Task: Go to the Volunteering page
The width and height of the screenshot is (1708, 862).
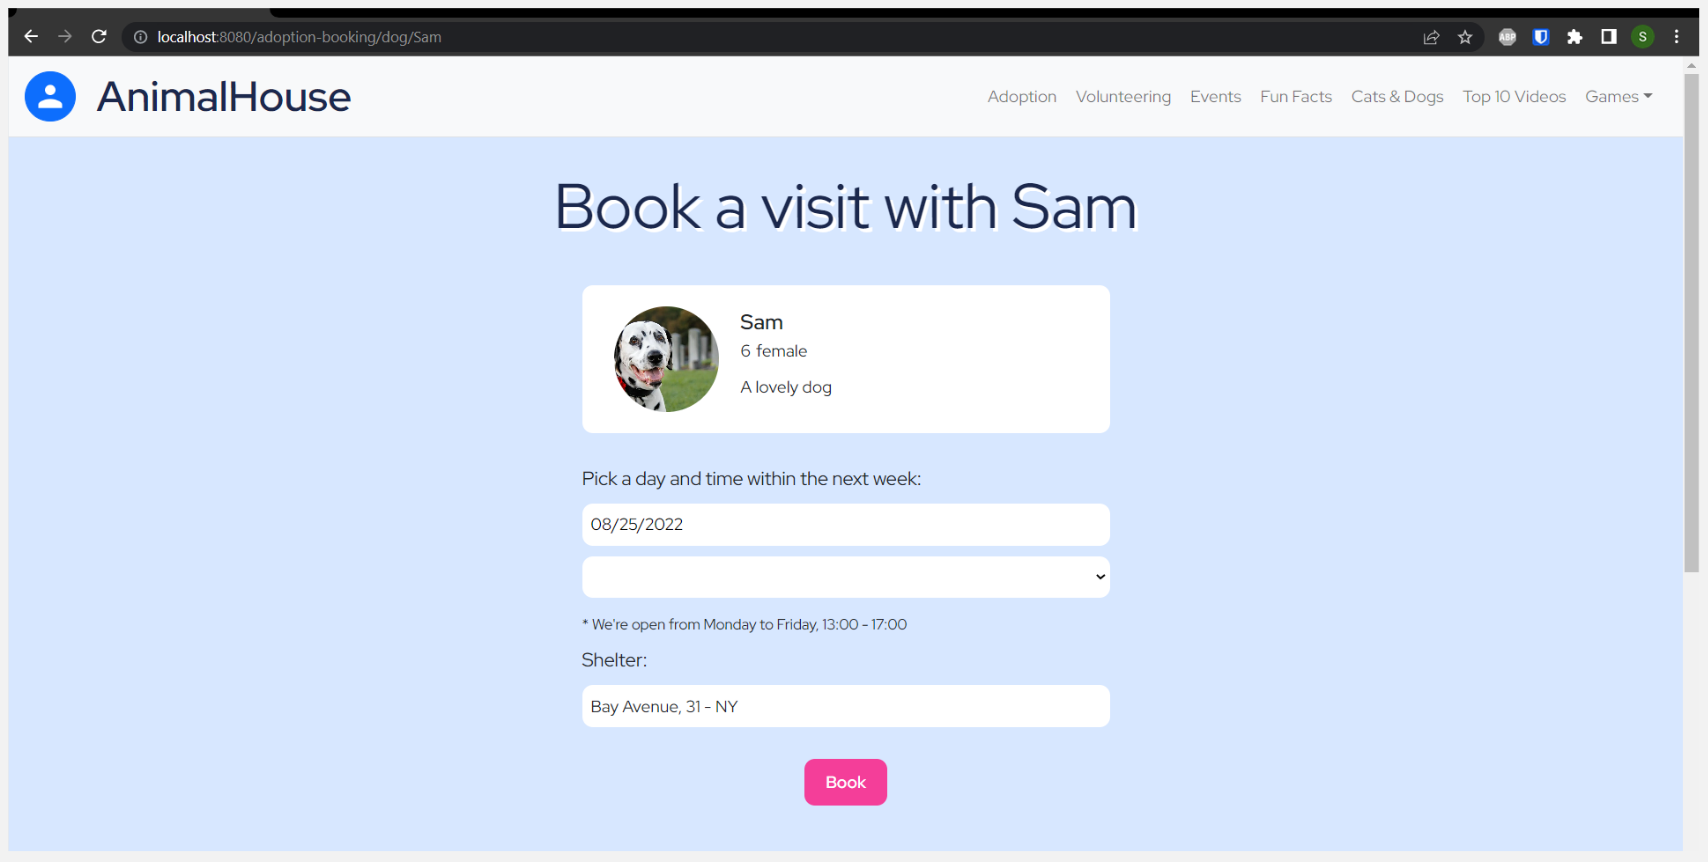Action: click(1123, 96)
